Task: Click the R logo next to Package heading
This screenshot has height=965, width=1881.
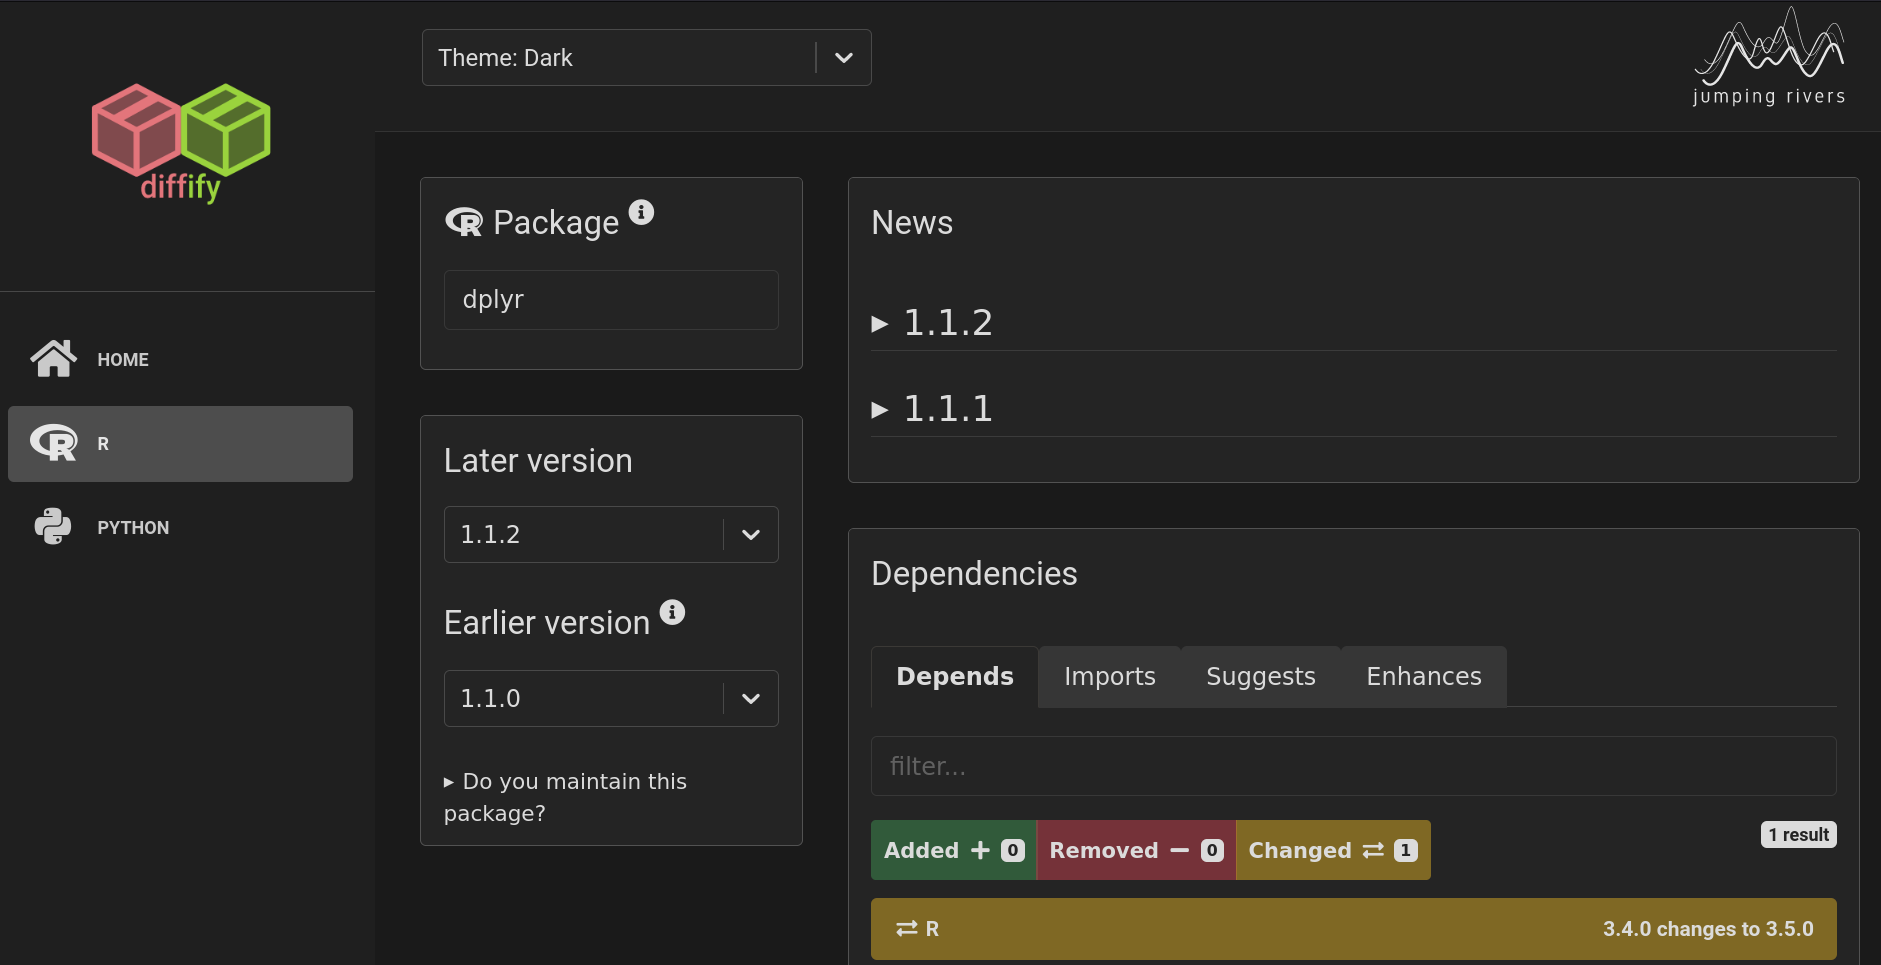Action: point(464,222)
